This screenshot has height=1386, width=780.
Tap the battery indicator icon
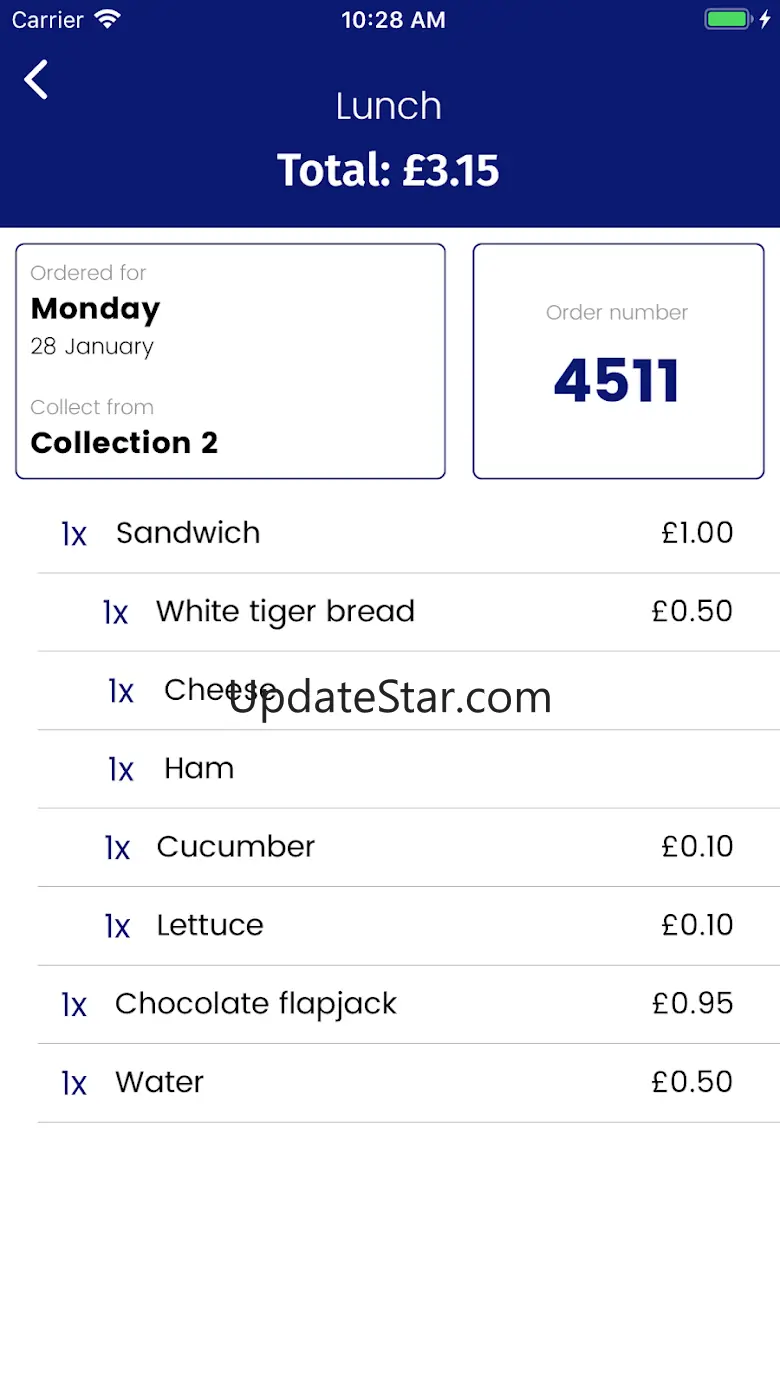727,20
